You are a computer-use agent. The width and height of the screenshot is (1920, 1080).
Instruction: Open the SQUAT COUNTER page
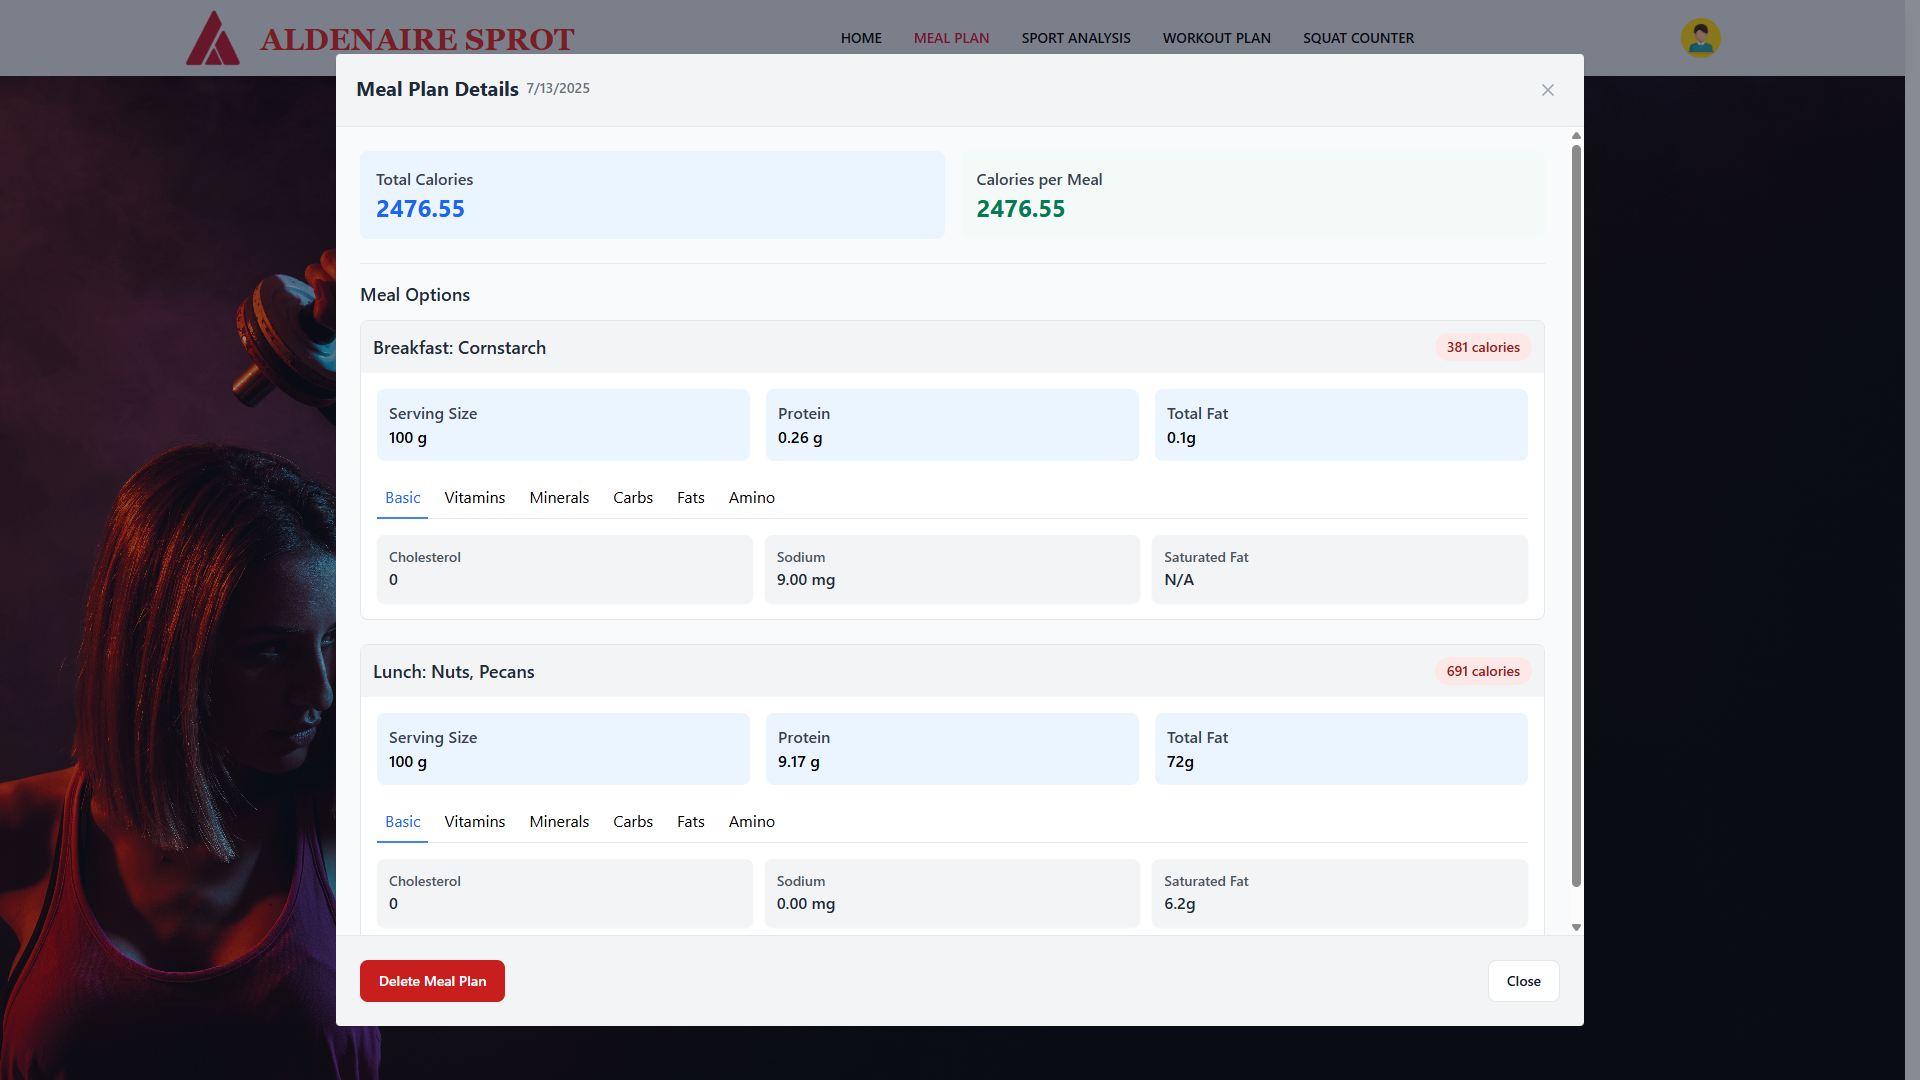[1358, 38]
